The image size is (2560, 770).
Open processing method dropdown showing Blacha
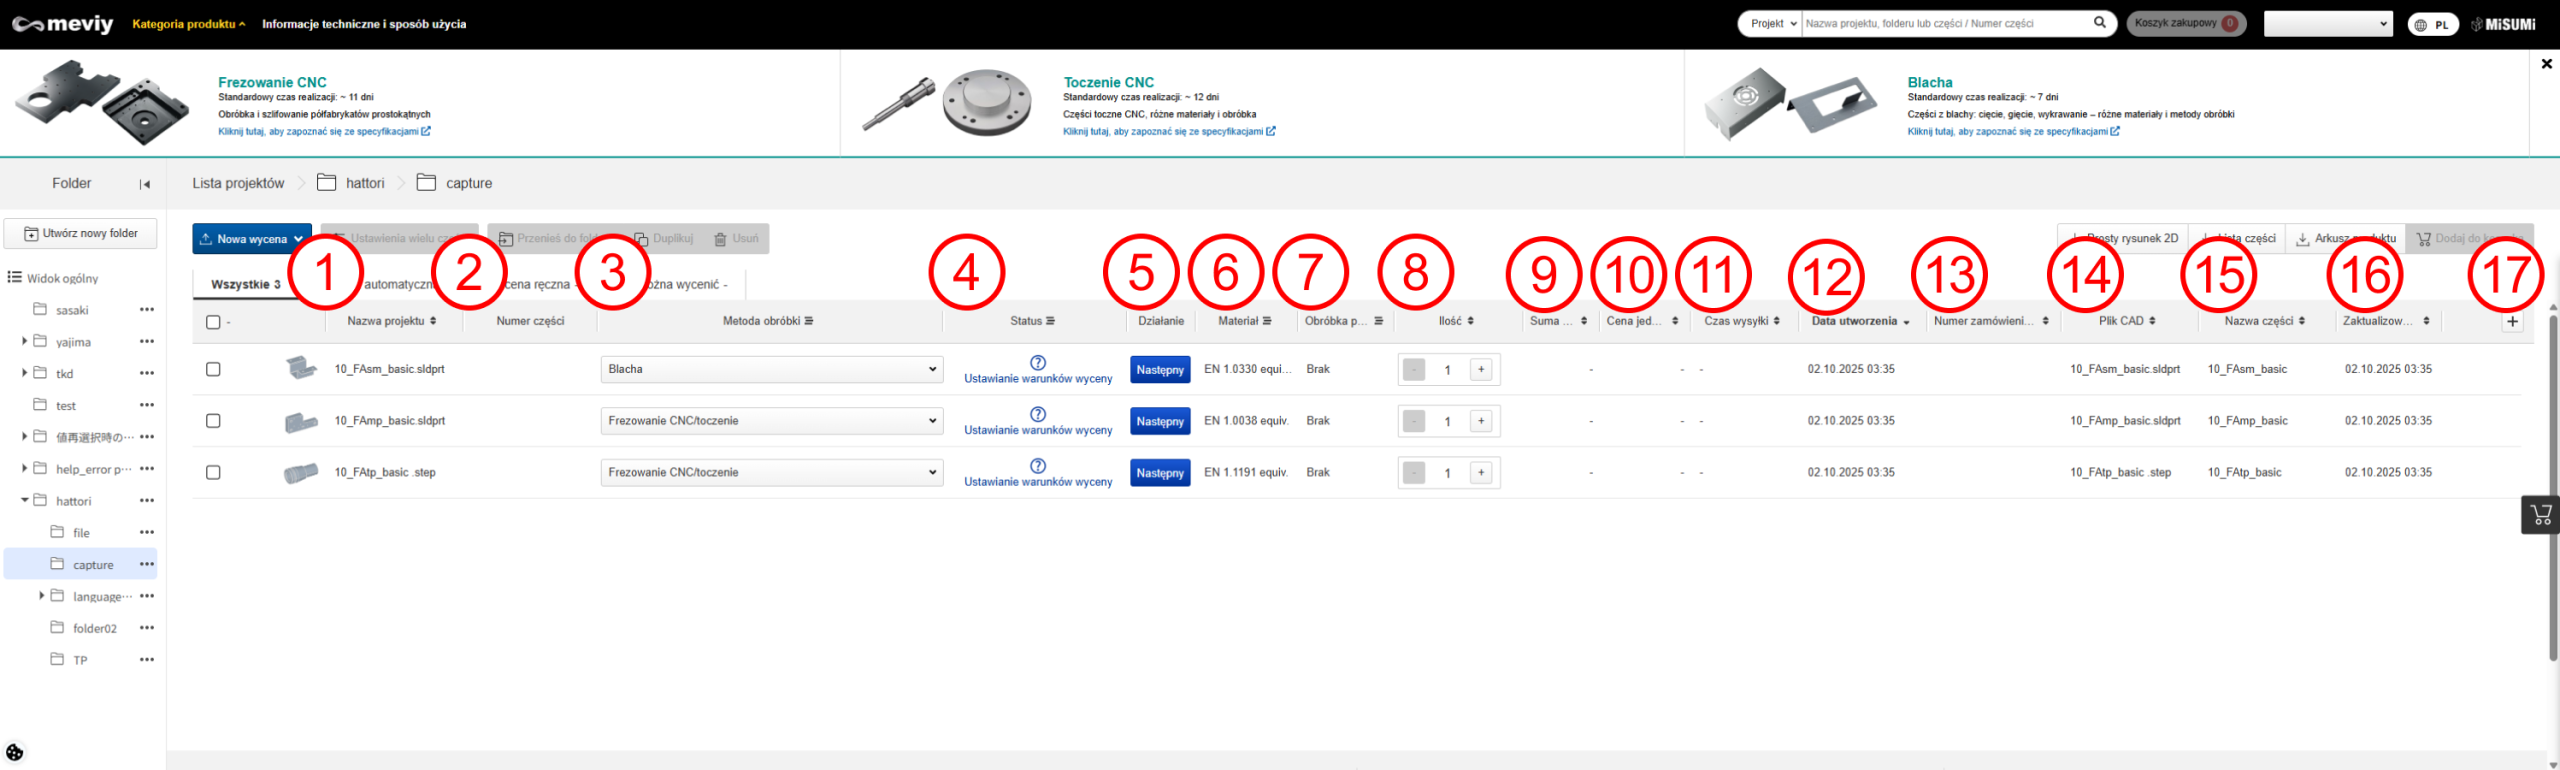(771, 369)
